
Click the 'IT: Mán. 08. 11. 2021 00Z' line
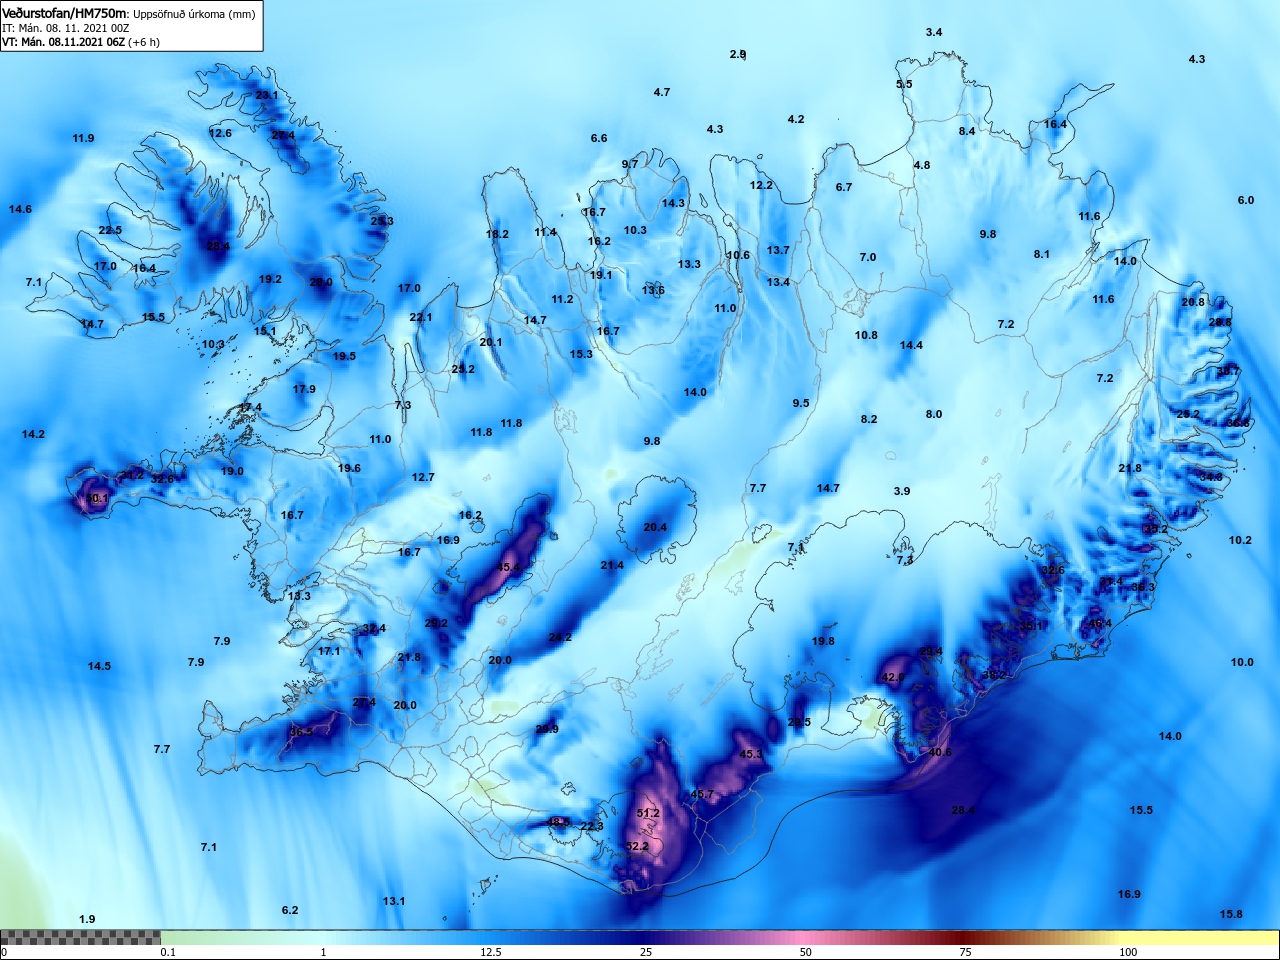tap(66, 28)
